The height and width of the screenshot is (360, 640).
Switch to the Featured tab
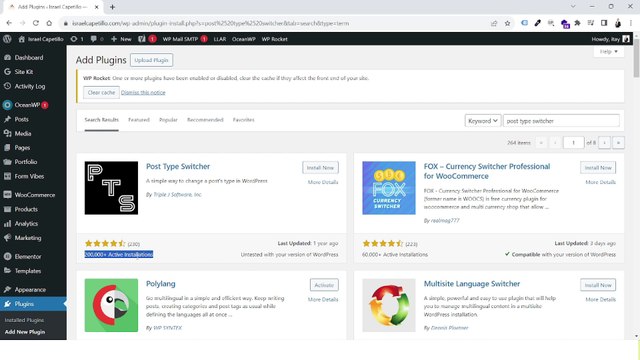pyautogui.click(x=139, y=120)
